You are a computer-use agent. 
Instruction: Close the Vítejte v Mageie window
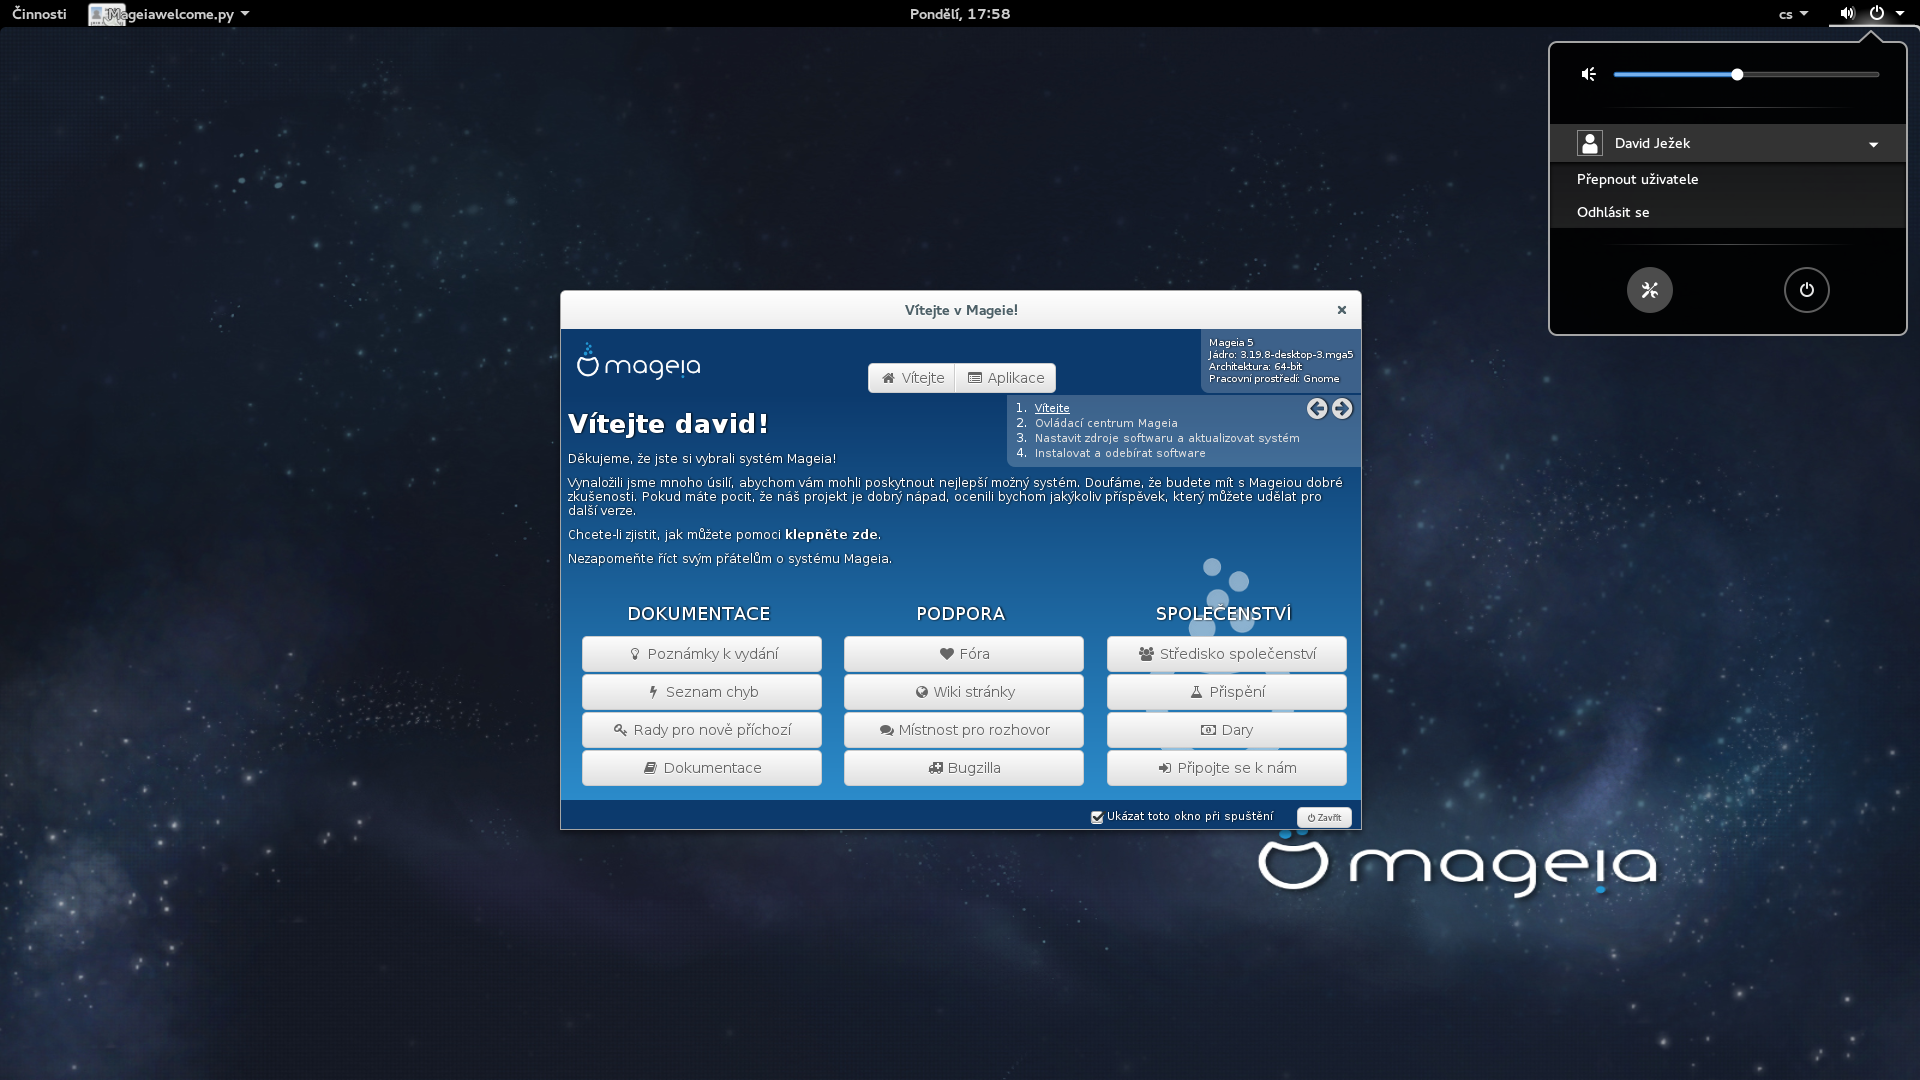(1342, 310)
